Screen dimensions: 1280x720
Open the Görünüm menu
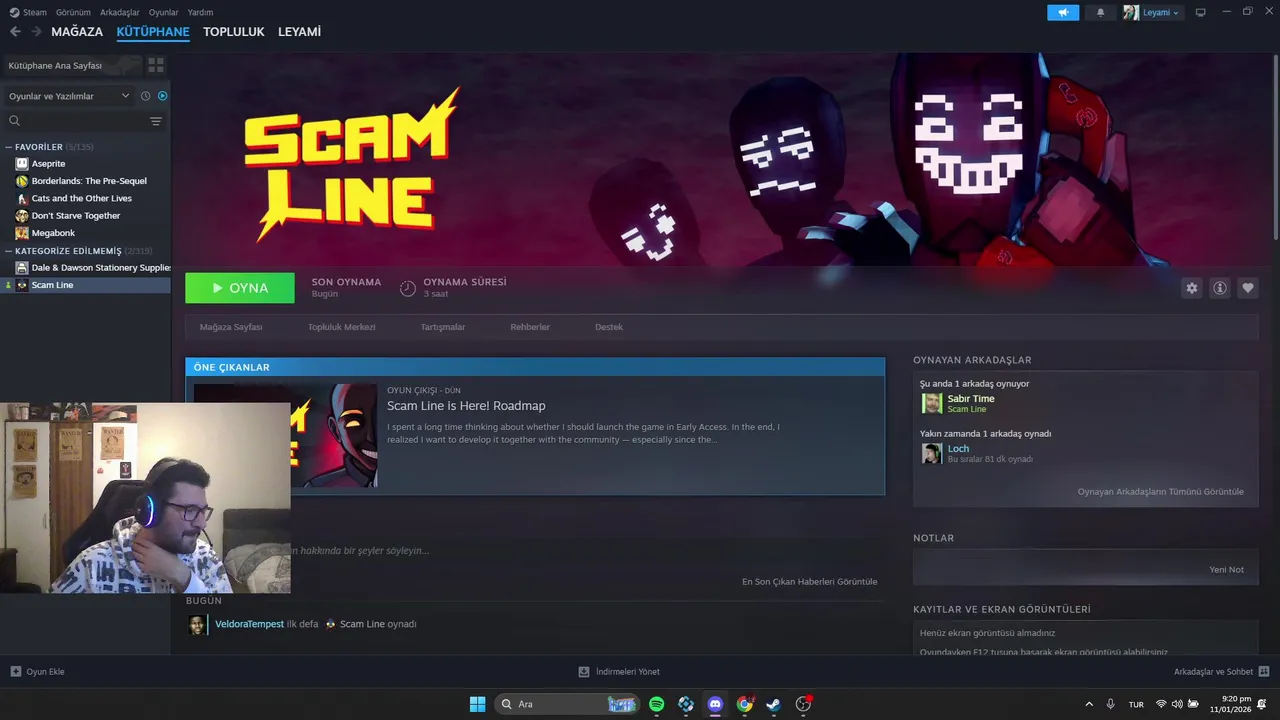(73, 12)
